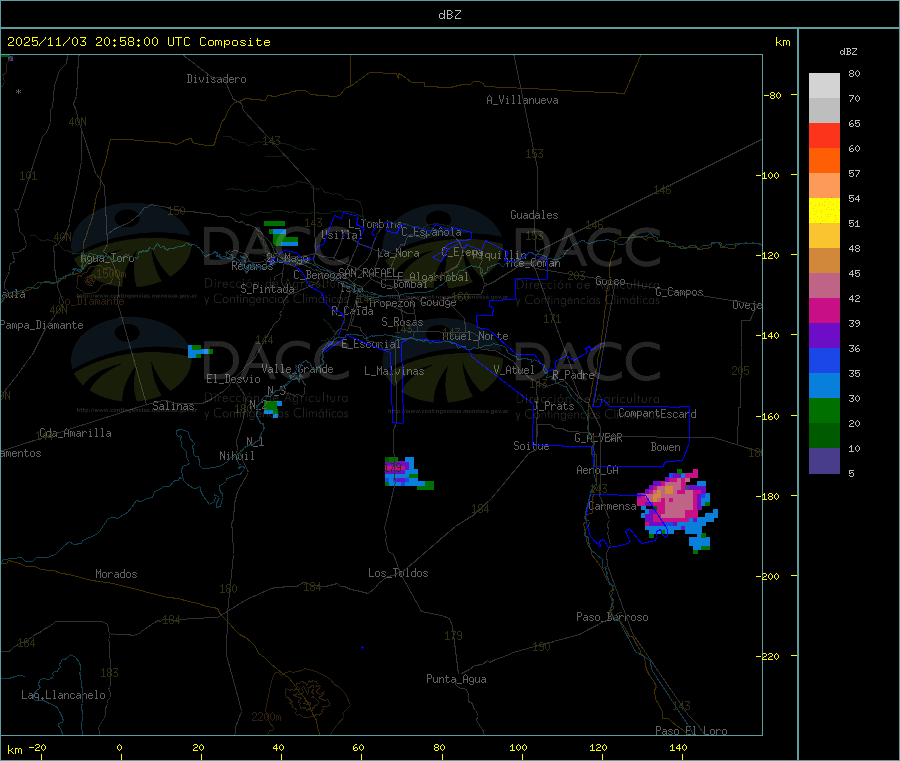Select the magenta 39-42 dBZ legend swatch
The width and height of the screenshot is (900, 761).
pos(824,310)
